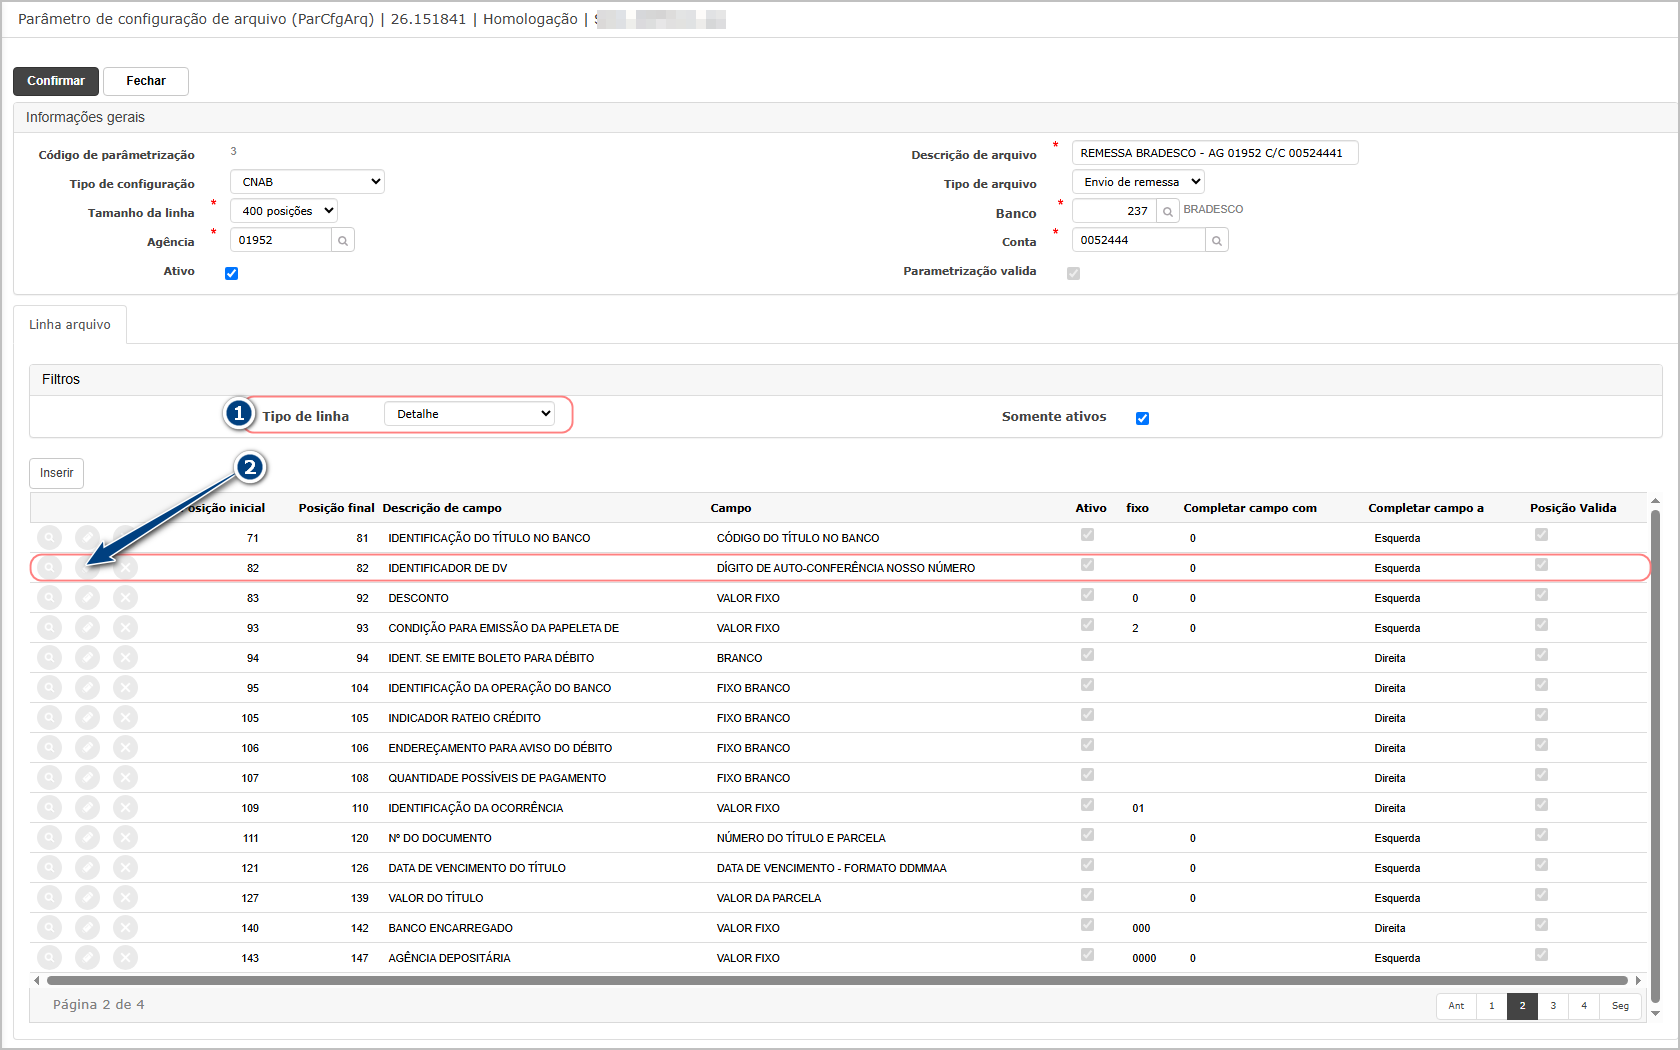The width and height of the screenshot is (1680, 1050).
Task: Edit the CONDIÇÃO PARA EMISSÃO DA PAPELETA row
Action: (88, 628)
